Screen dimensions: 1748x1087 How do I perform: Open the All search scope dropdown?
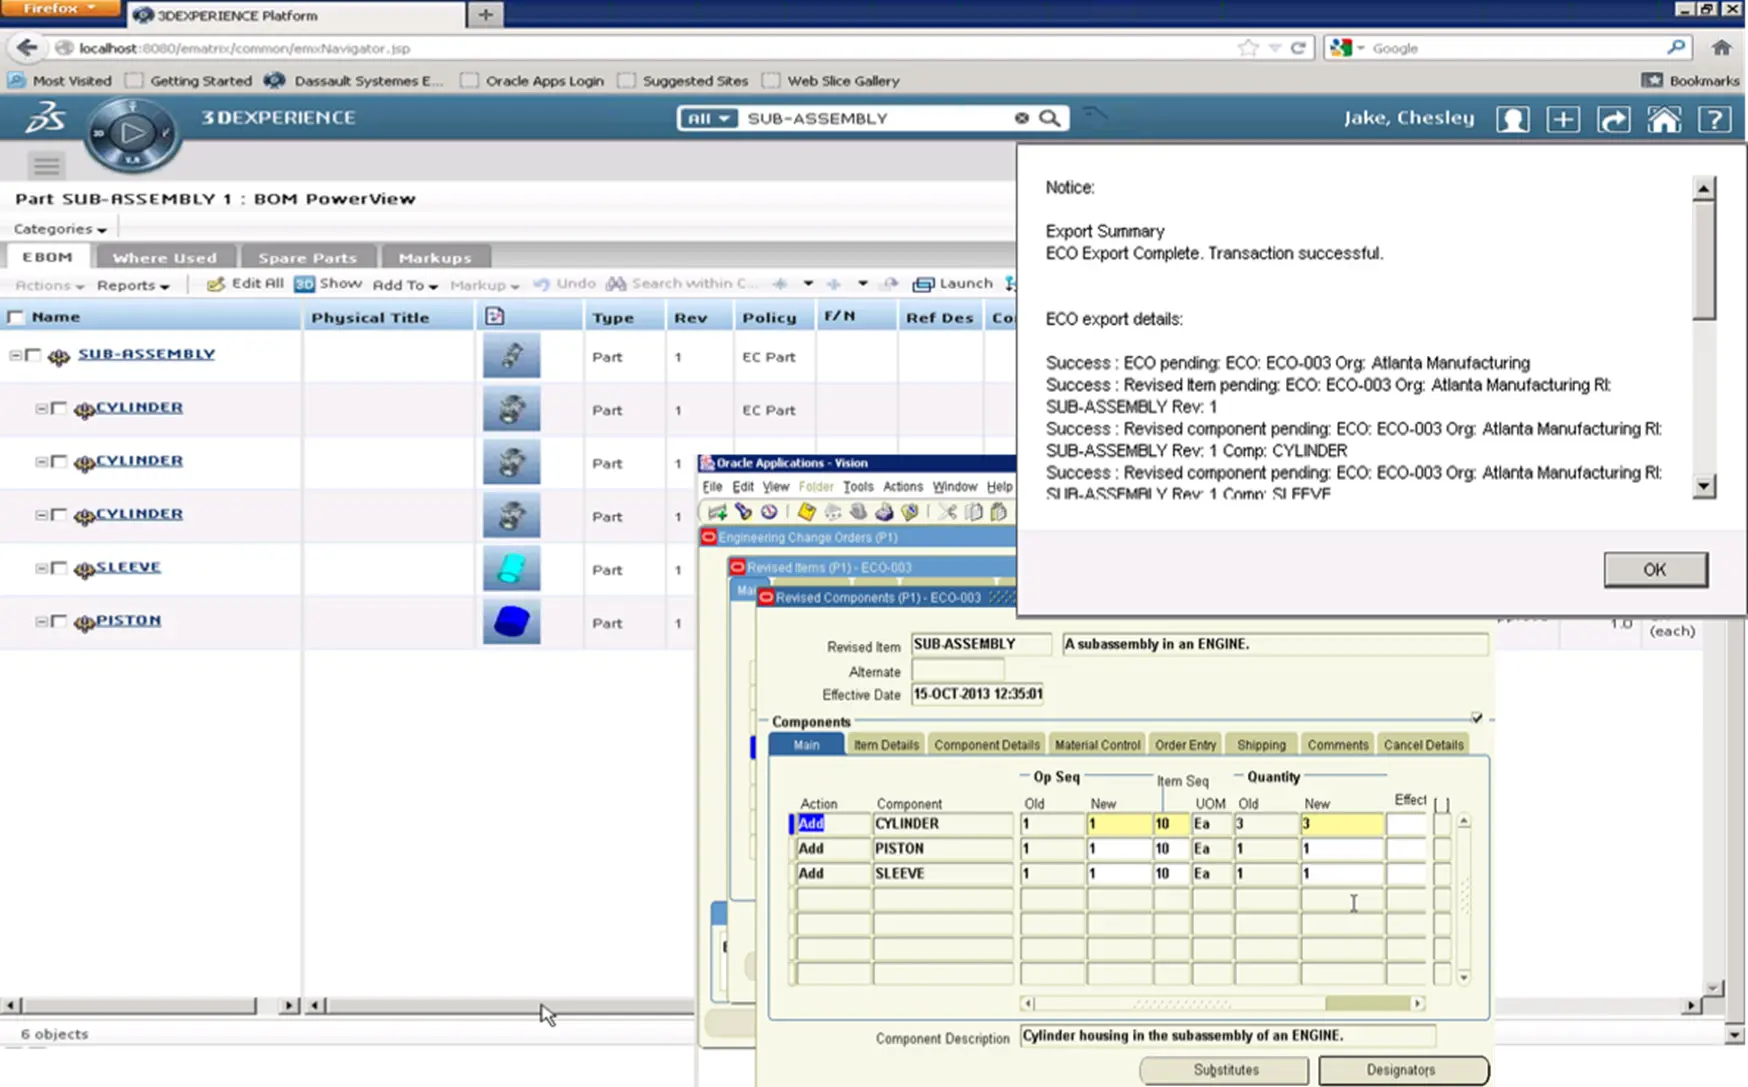(708, 118)
